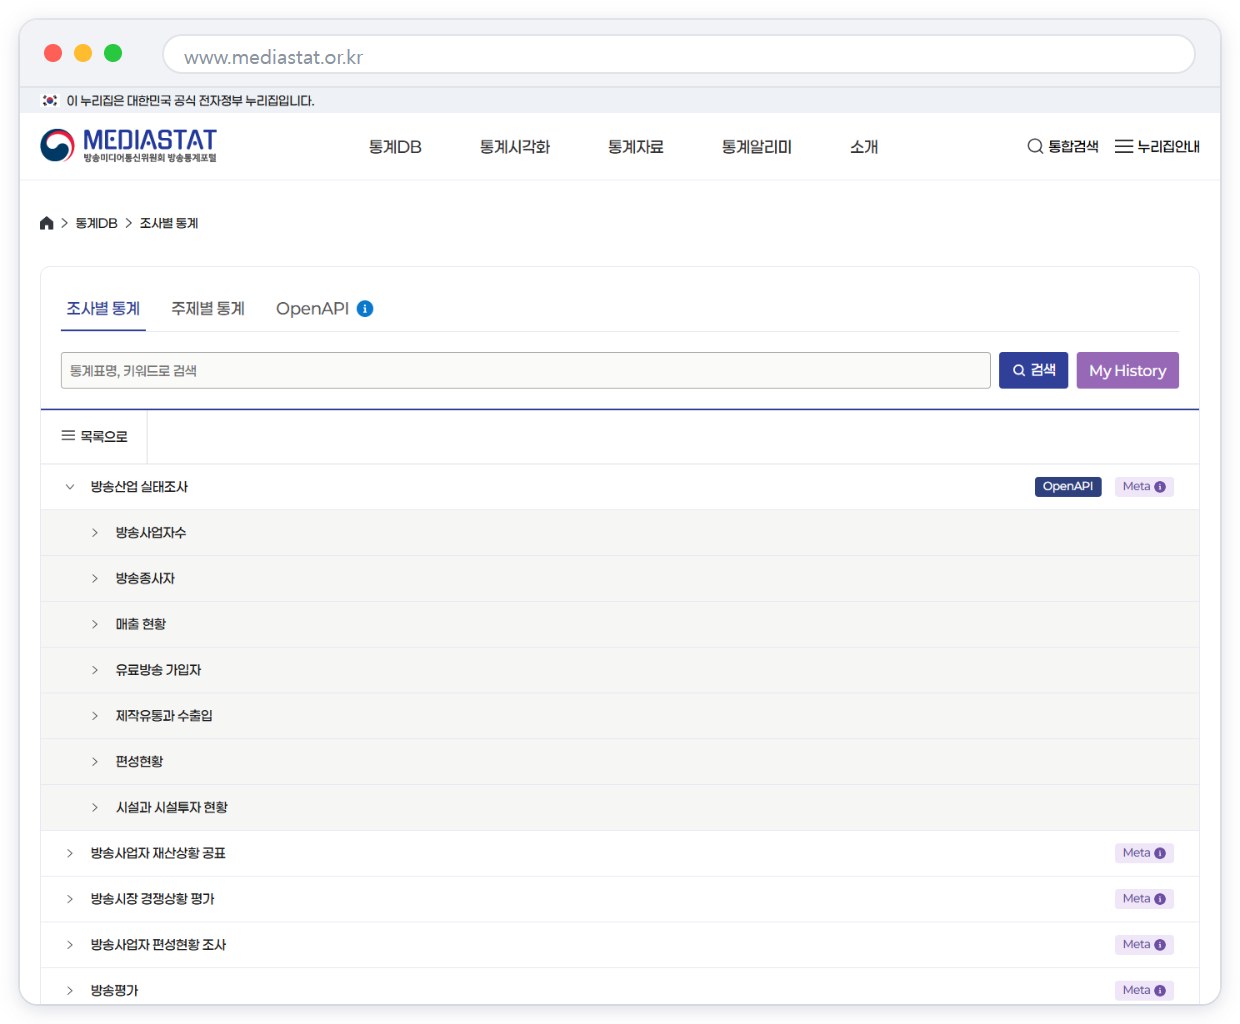The image size is (1240, 1024).
Task: Click Meta badge for 방송사업자 편성현황 조사
Action: (1144, 945)
